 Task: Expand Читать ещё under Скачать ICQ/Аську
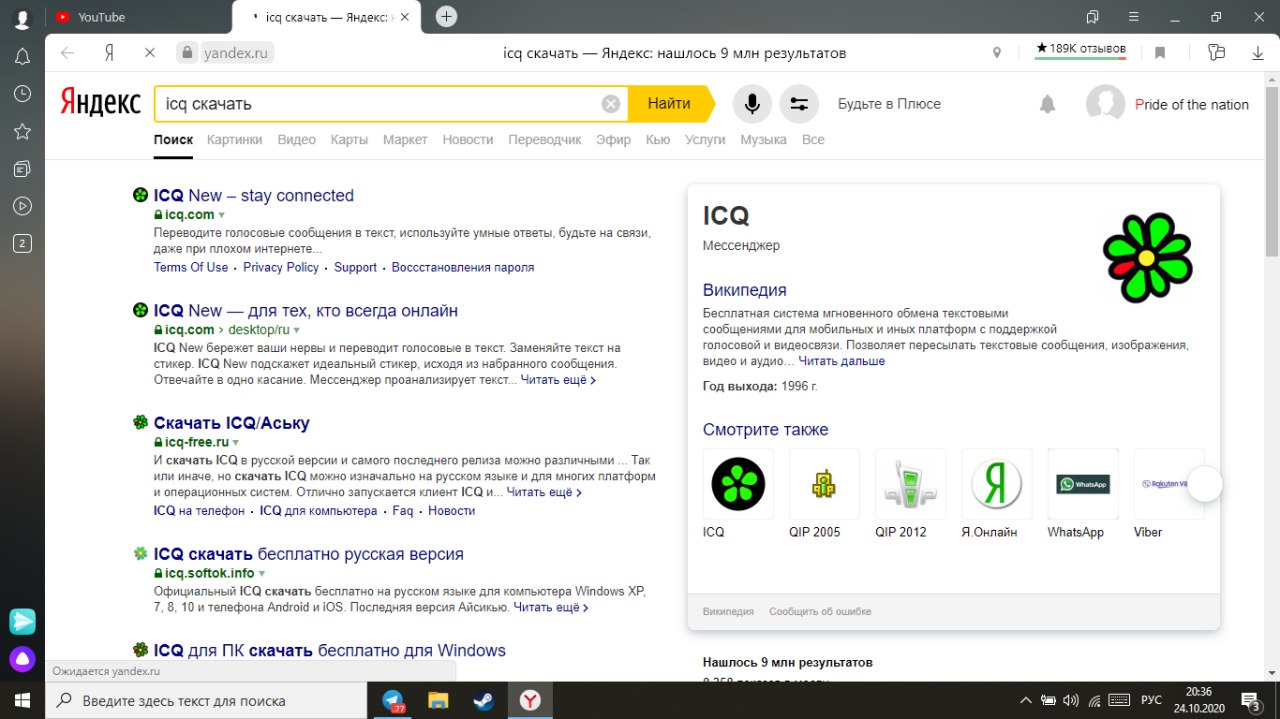tap(544, 492)
